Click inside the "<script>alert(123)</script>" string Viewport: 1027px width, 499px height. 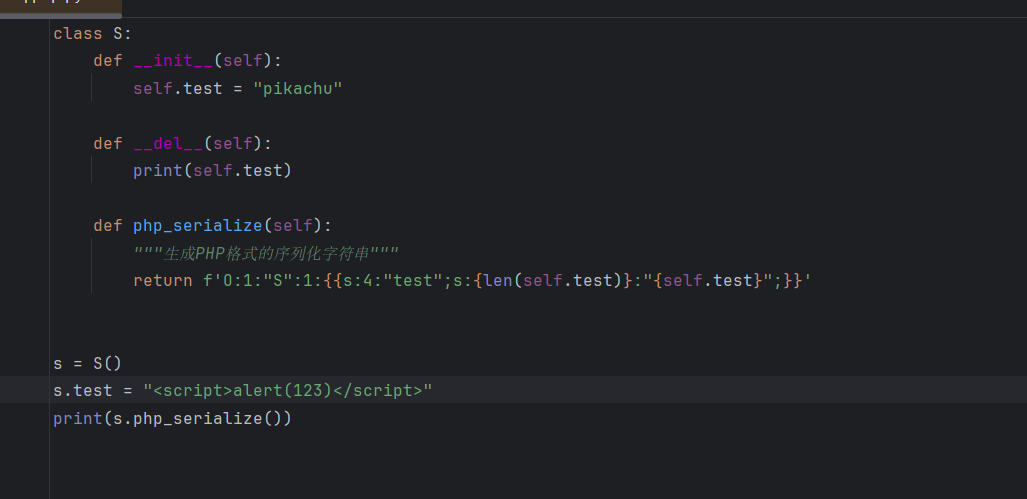[x=288, y=390]
